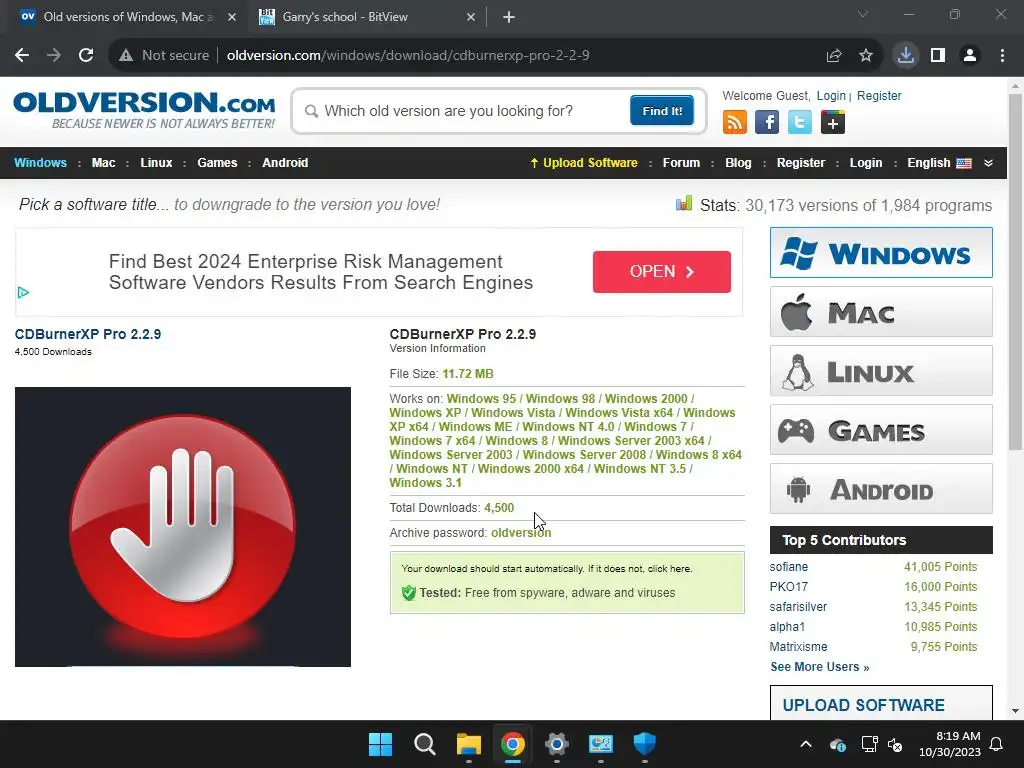Select Games in the navigation bar
Image resolution: width=1024 pixels, height=768 pixels.
(x=217, y=163)
